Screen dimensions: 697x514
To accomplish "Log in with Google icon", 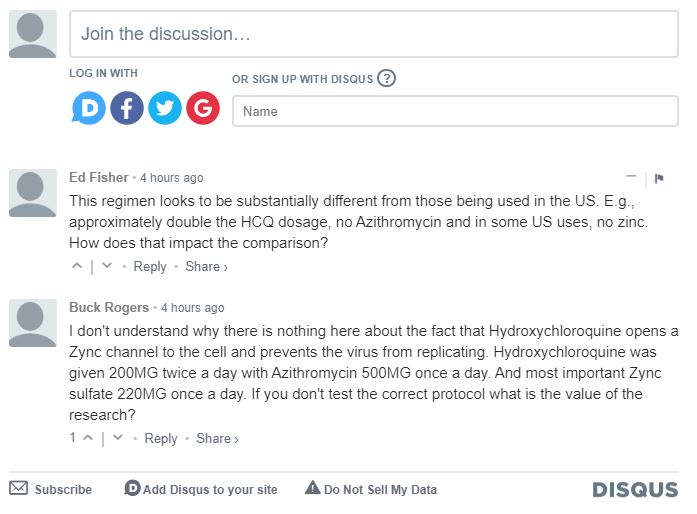I will pos(203,108).
